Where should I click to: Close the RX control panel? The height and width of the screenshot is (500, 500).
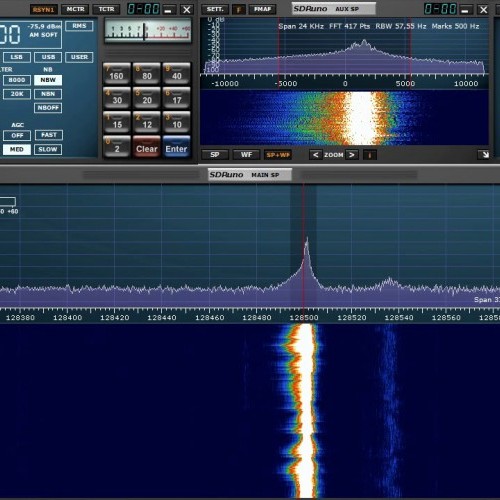[187, 10]
